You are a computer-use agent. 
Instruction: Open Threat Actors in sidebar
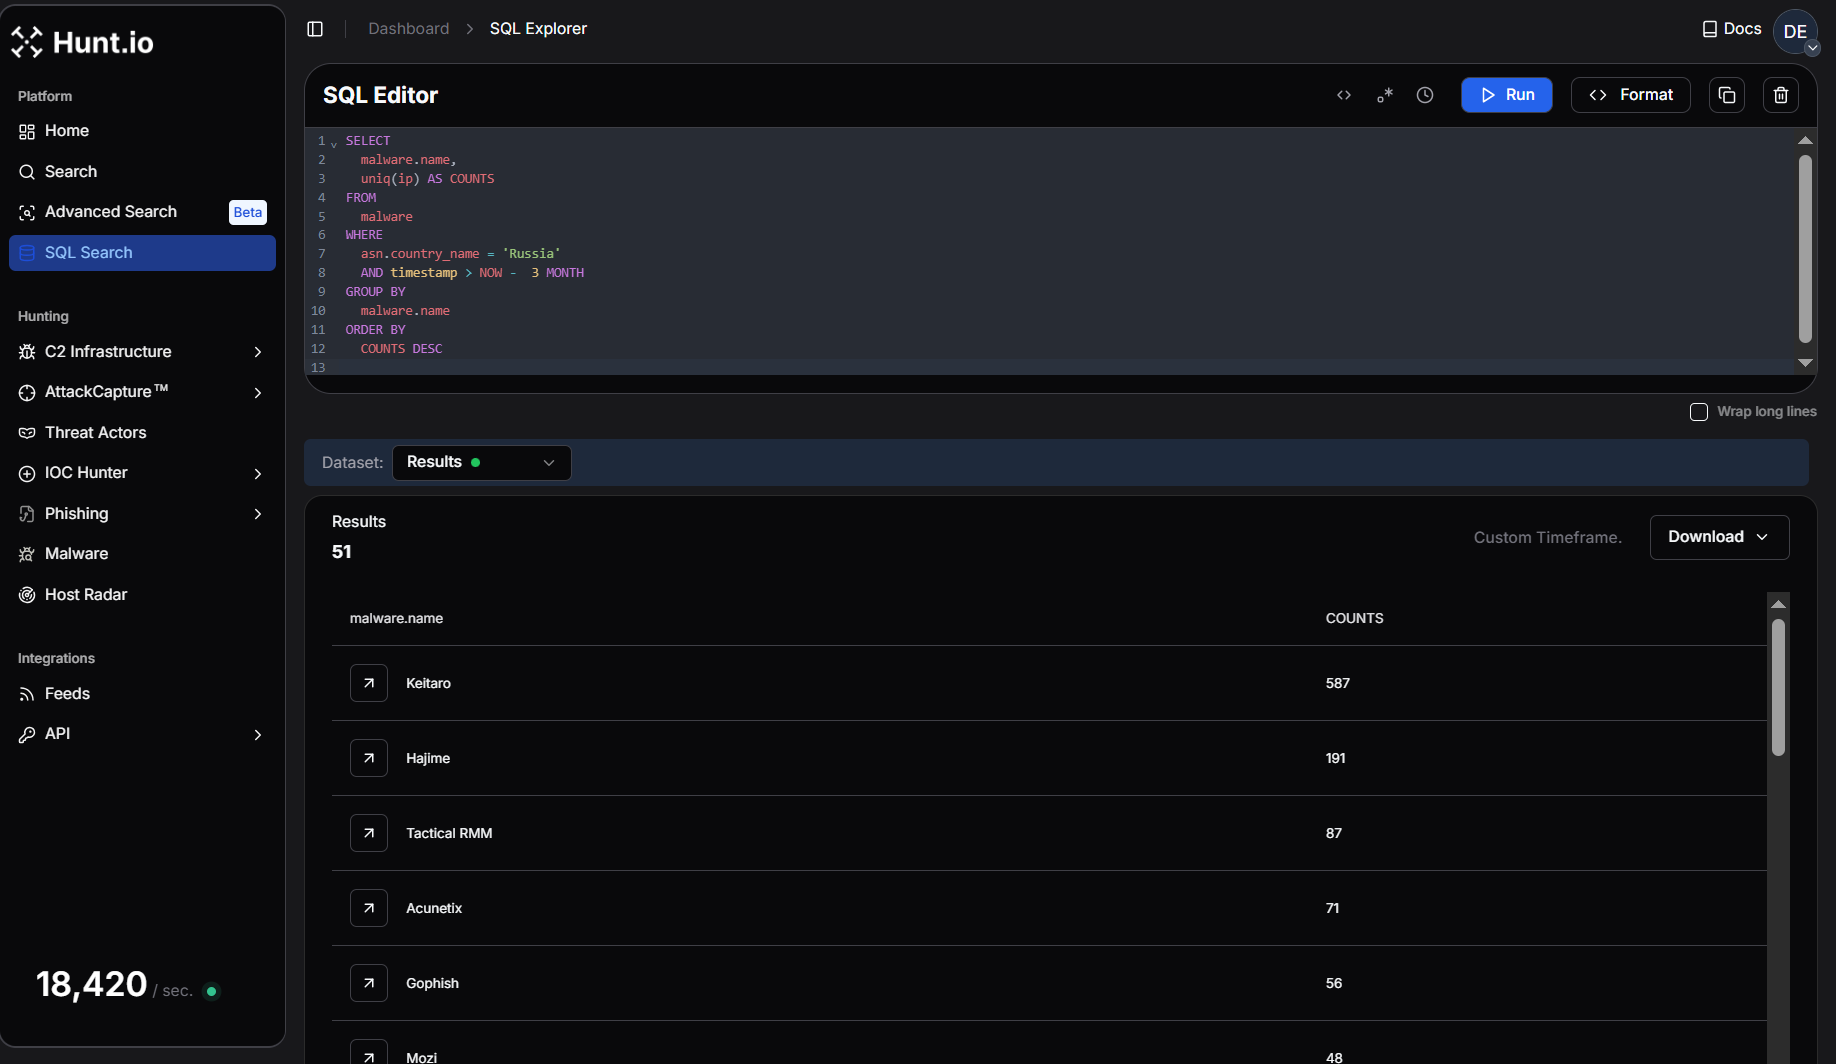point(96,433)
